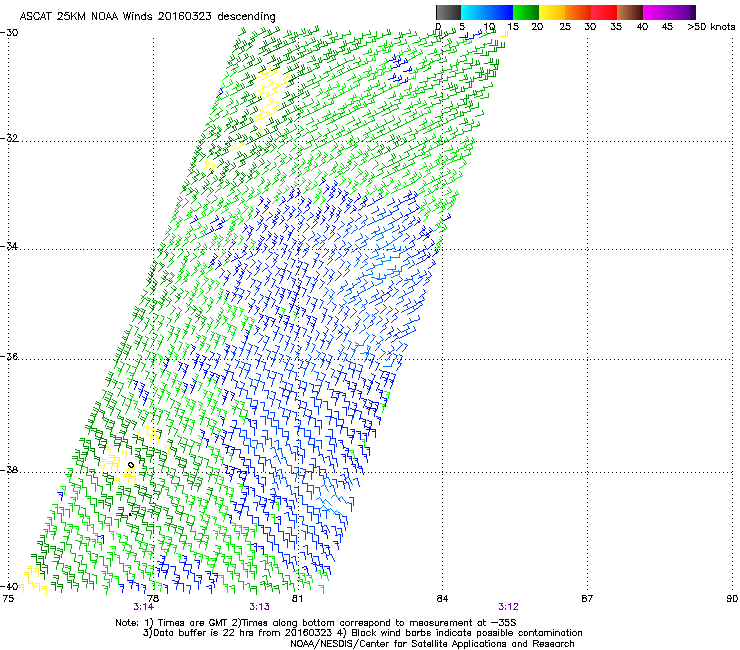Select the cyan-blue 5-15 knots color band
Viewport: 740px width, 650px height.
(x=487, y=12)
